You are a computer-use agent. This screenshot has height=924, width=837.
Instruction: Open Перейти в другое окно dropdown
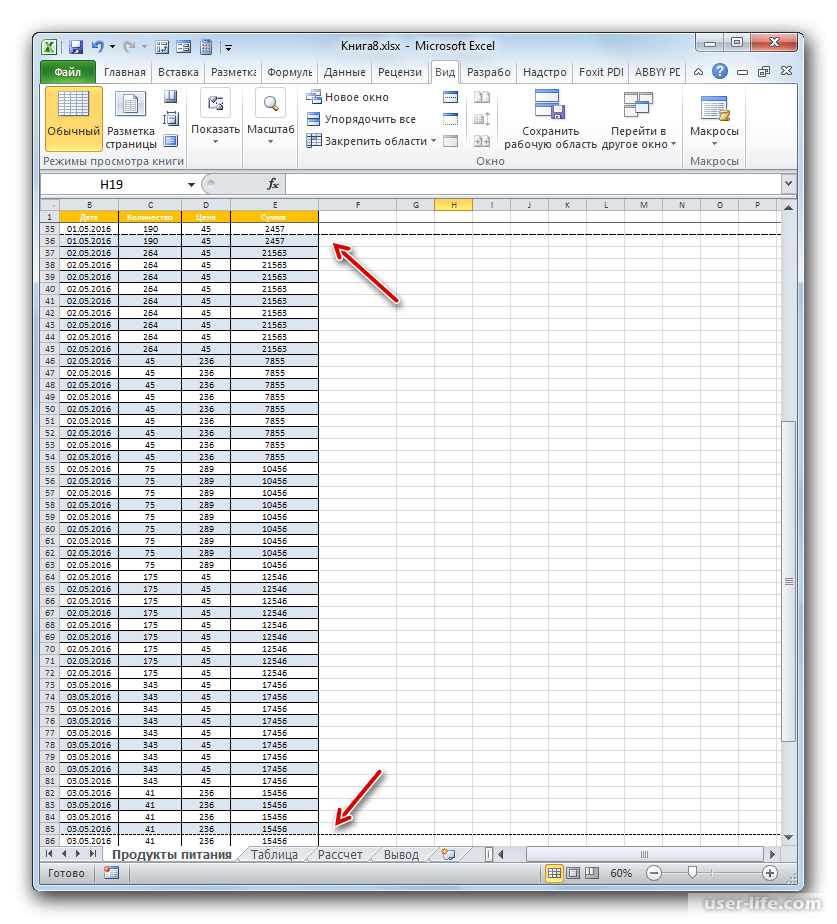[x=638, y=120]
